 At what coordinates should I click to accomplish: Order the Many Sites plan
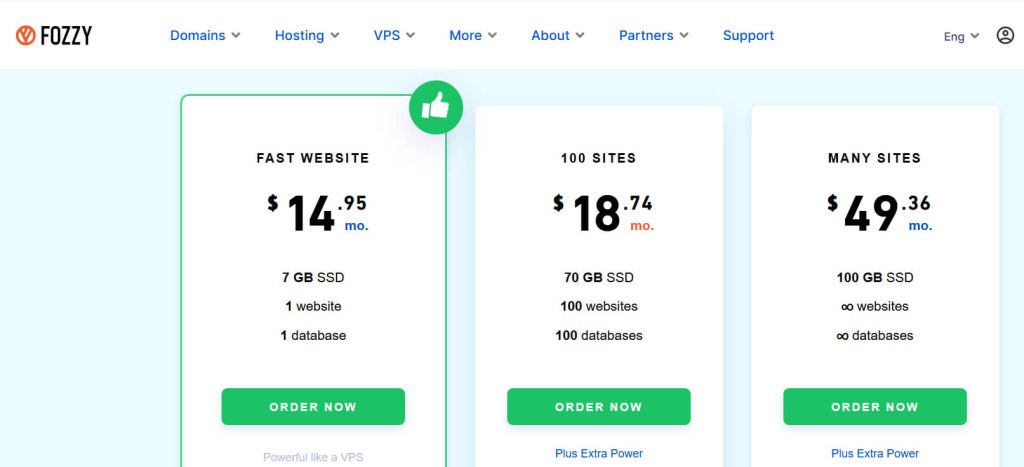pyautogui.click(x=875, y=407)
